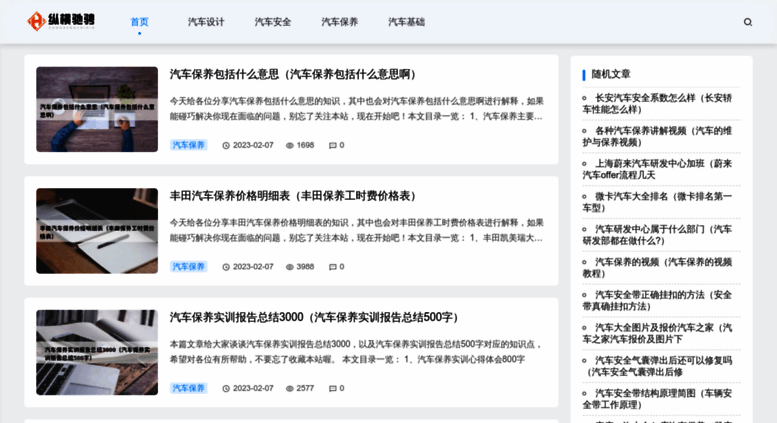Open thumbnail of laptop desk article 汽车保养包括什么意思

pyautogui.click(x=97, y=109)
